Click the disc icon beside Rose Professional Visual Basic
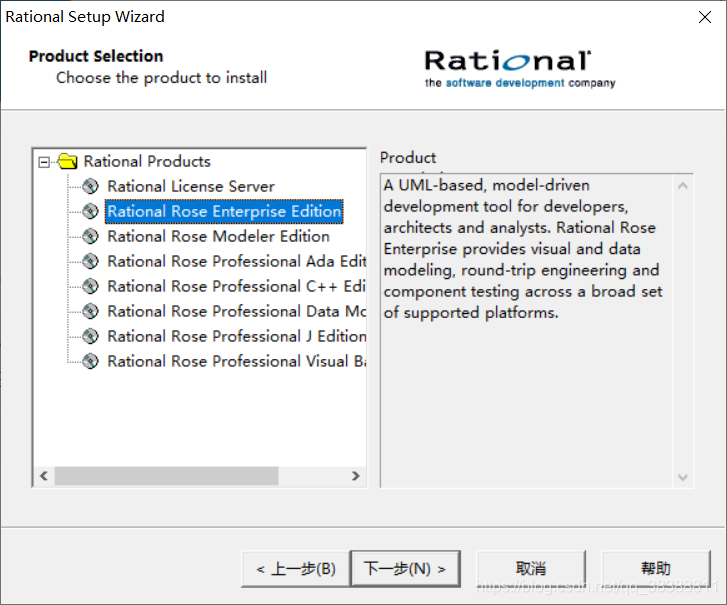 pyautogui.click(x=90, y=361)
